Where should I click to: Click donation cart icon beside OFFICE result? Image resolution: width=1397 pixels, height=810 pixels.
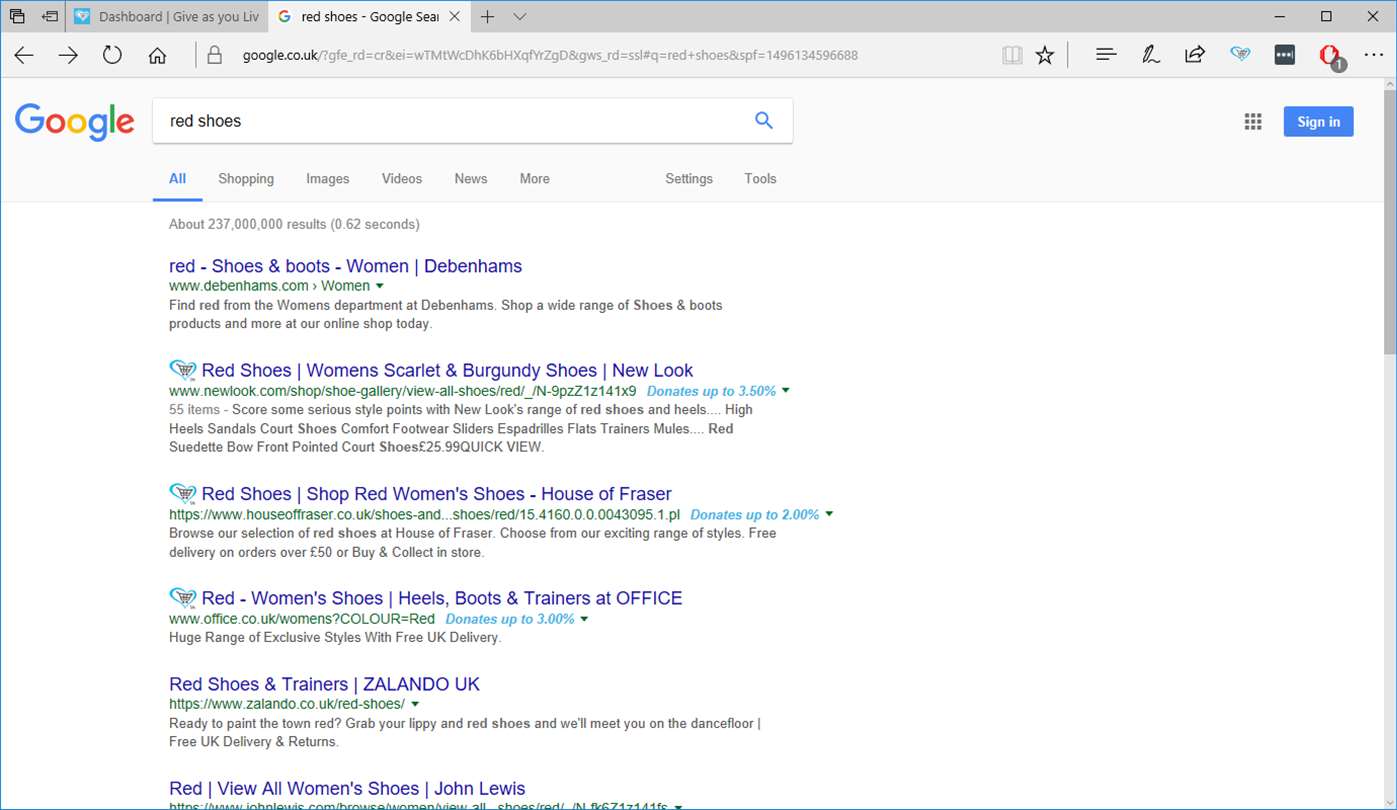pyautogui.click(x=183, y=598)
